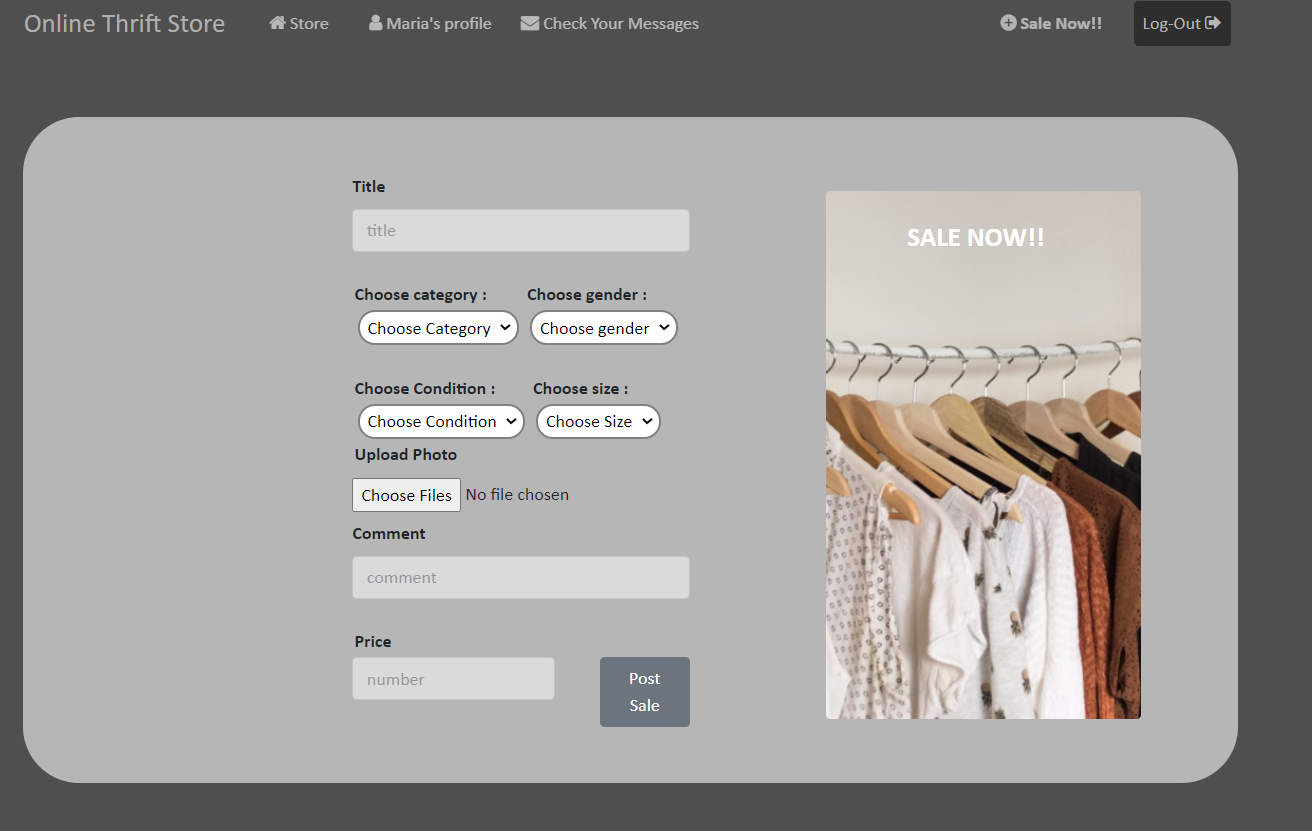The height and width of the screenshot is (831, 1312).
Task: Click inside the title input field
Action: point(520,230)
